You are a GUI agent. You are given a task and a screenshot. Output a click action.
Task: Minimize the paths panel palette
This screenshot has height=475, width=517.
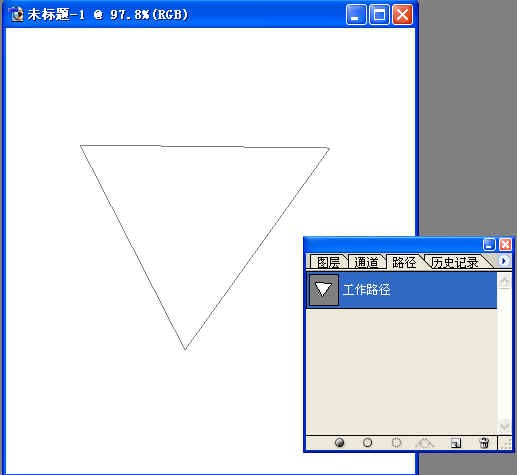[489, 245]
